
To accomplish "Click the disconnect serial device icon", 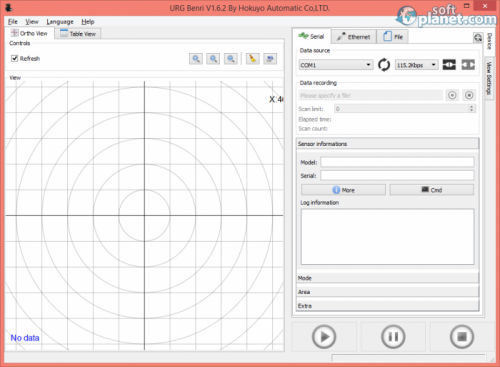I will click(x=468, y=65).
